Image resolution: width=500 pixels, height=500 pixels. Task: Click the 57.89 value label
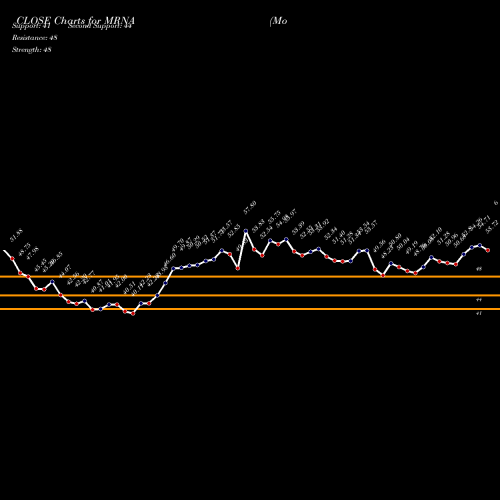(x=250, y=207)
